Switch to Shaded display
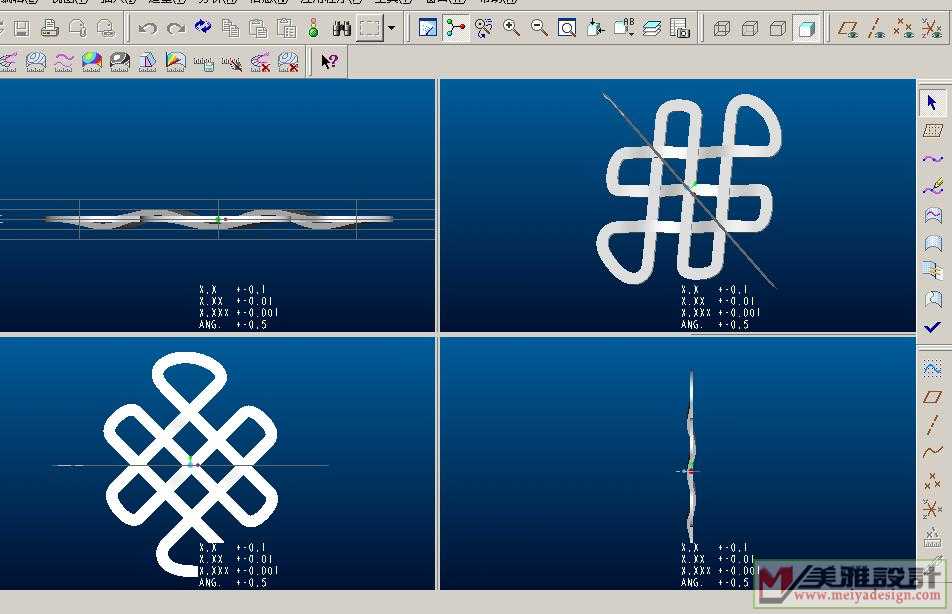The height and width of the screenshot is (614, 952). tap(806, 28)
